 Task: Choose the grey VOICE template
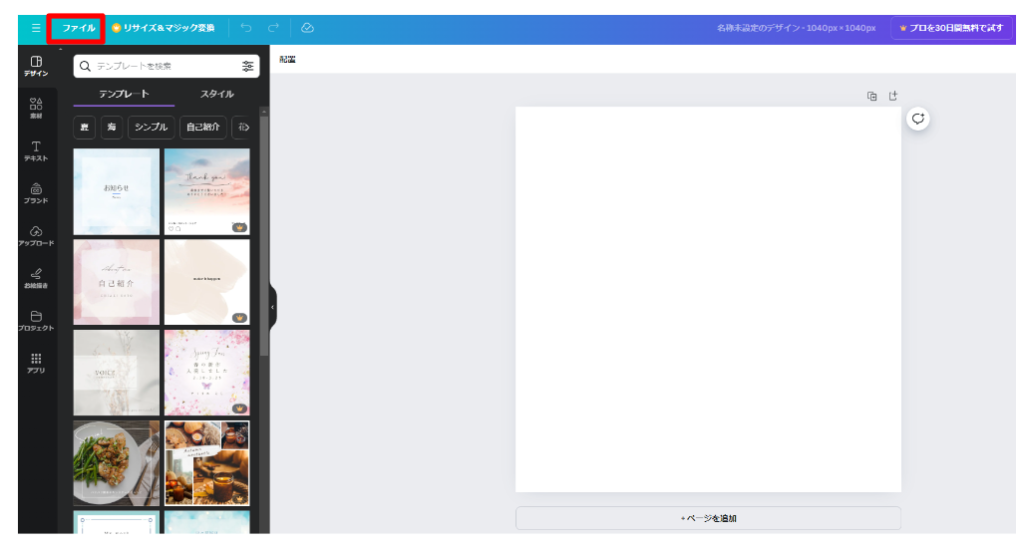[x=116, y=373]
